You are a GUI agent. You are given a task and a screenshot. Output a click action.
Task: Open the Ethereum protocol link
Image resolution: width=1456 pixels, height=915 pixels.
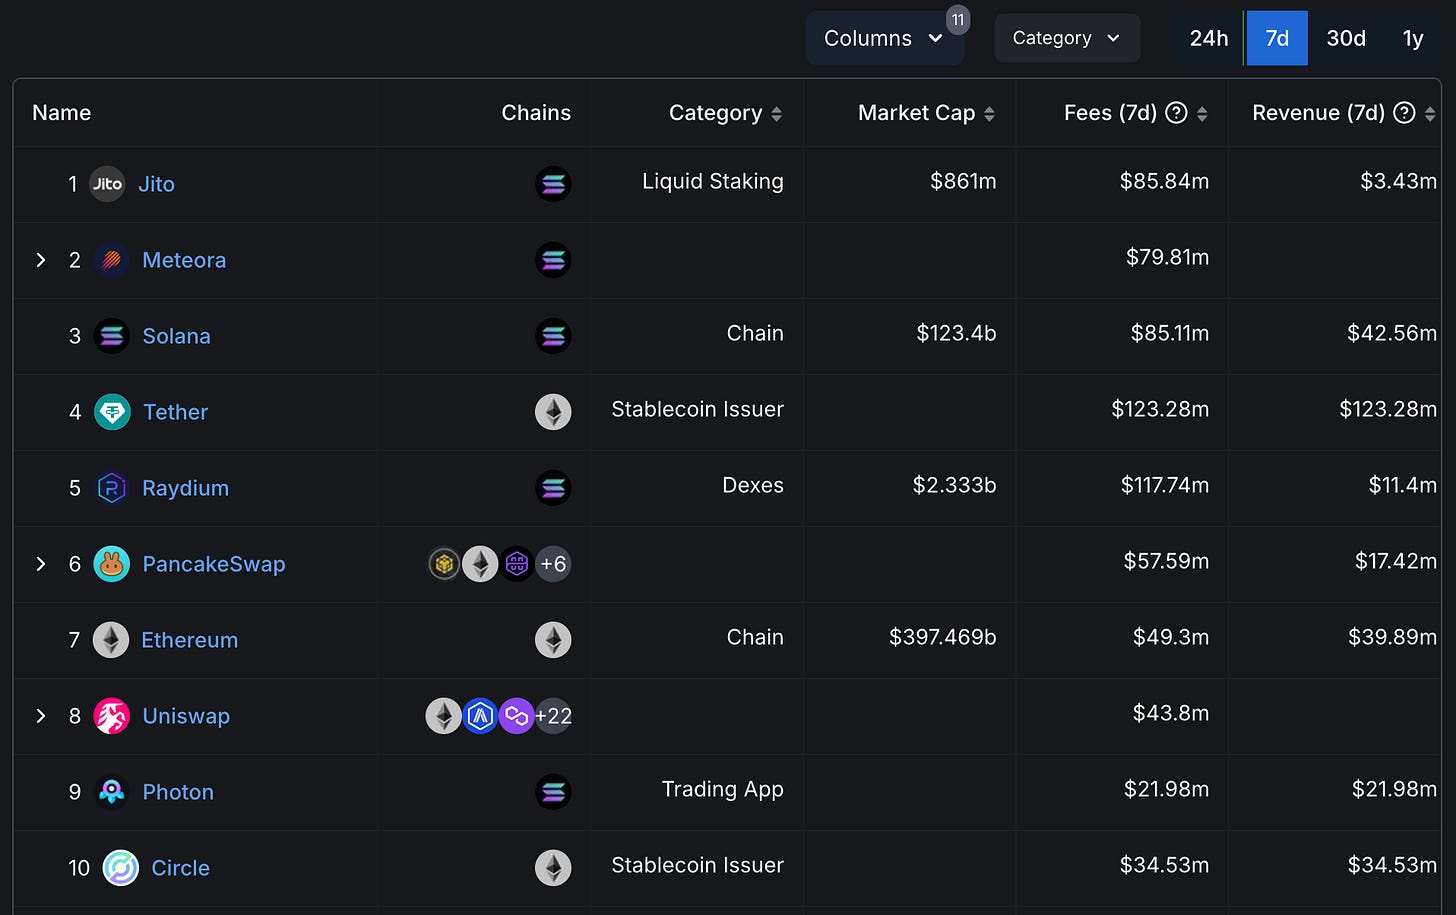click(189, 640)
